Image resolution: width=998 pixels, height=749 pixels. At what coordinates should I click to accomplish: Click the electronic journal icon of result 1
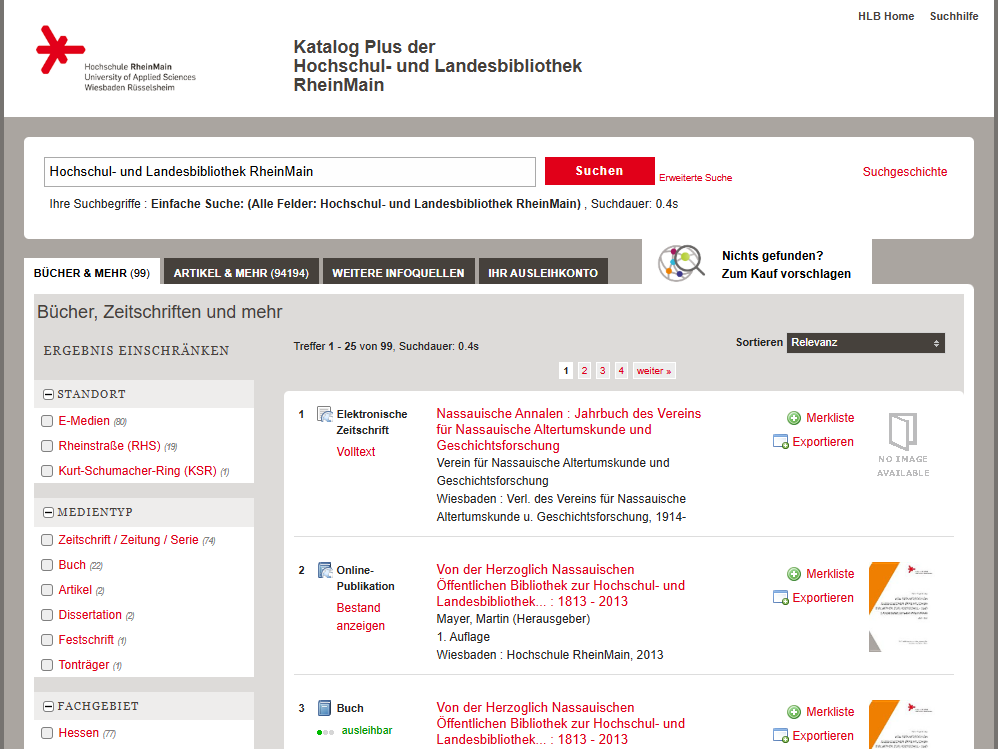[324, 414]
